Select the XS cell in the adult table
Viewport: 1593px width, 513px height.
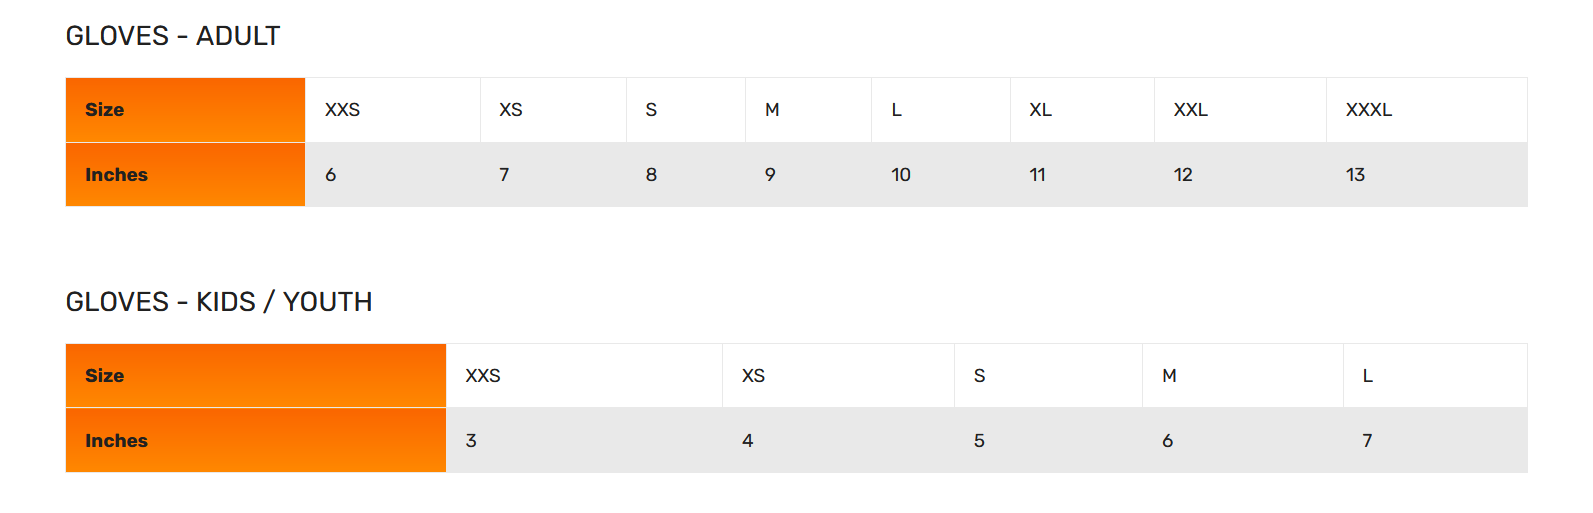pos(553,110)
